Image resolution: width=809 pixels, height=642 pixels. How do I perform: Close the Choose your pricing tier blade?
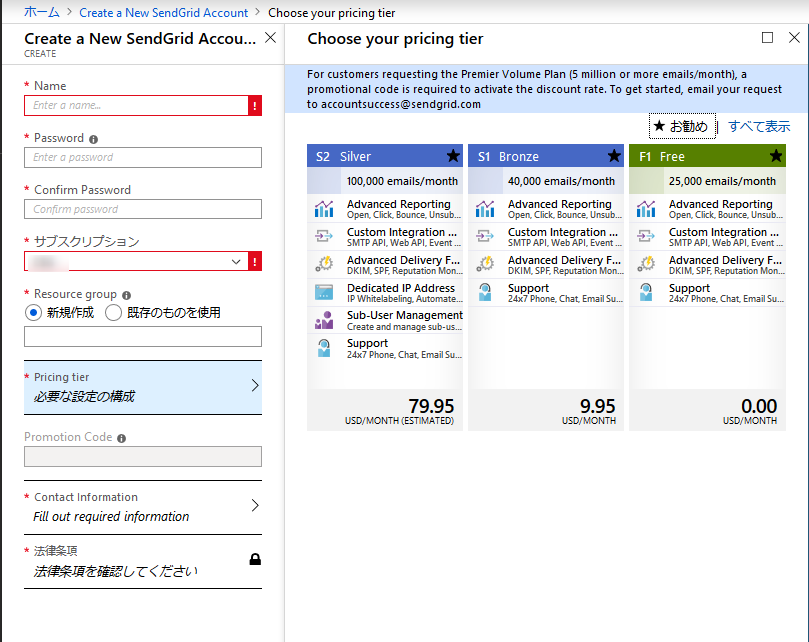coord(795,38)
